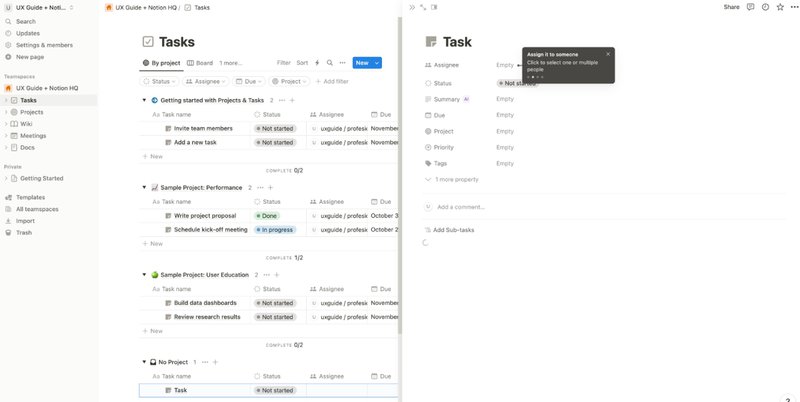Click the In progress status badge
The height and width of the screenshot is (402, 800).
[x=276, y=229]
